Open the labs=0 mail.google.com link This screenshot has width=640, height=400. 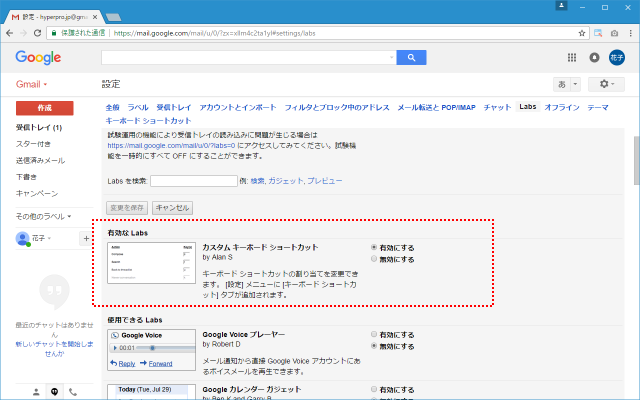pos(171,145)
